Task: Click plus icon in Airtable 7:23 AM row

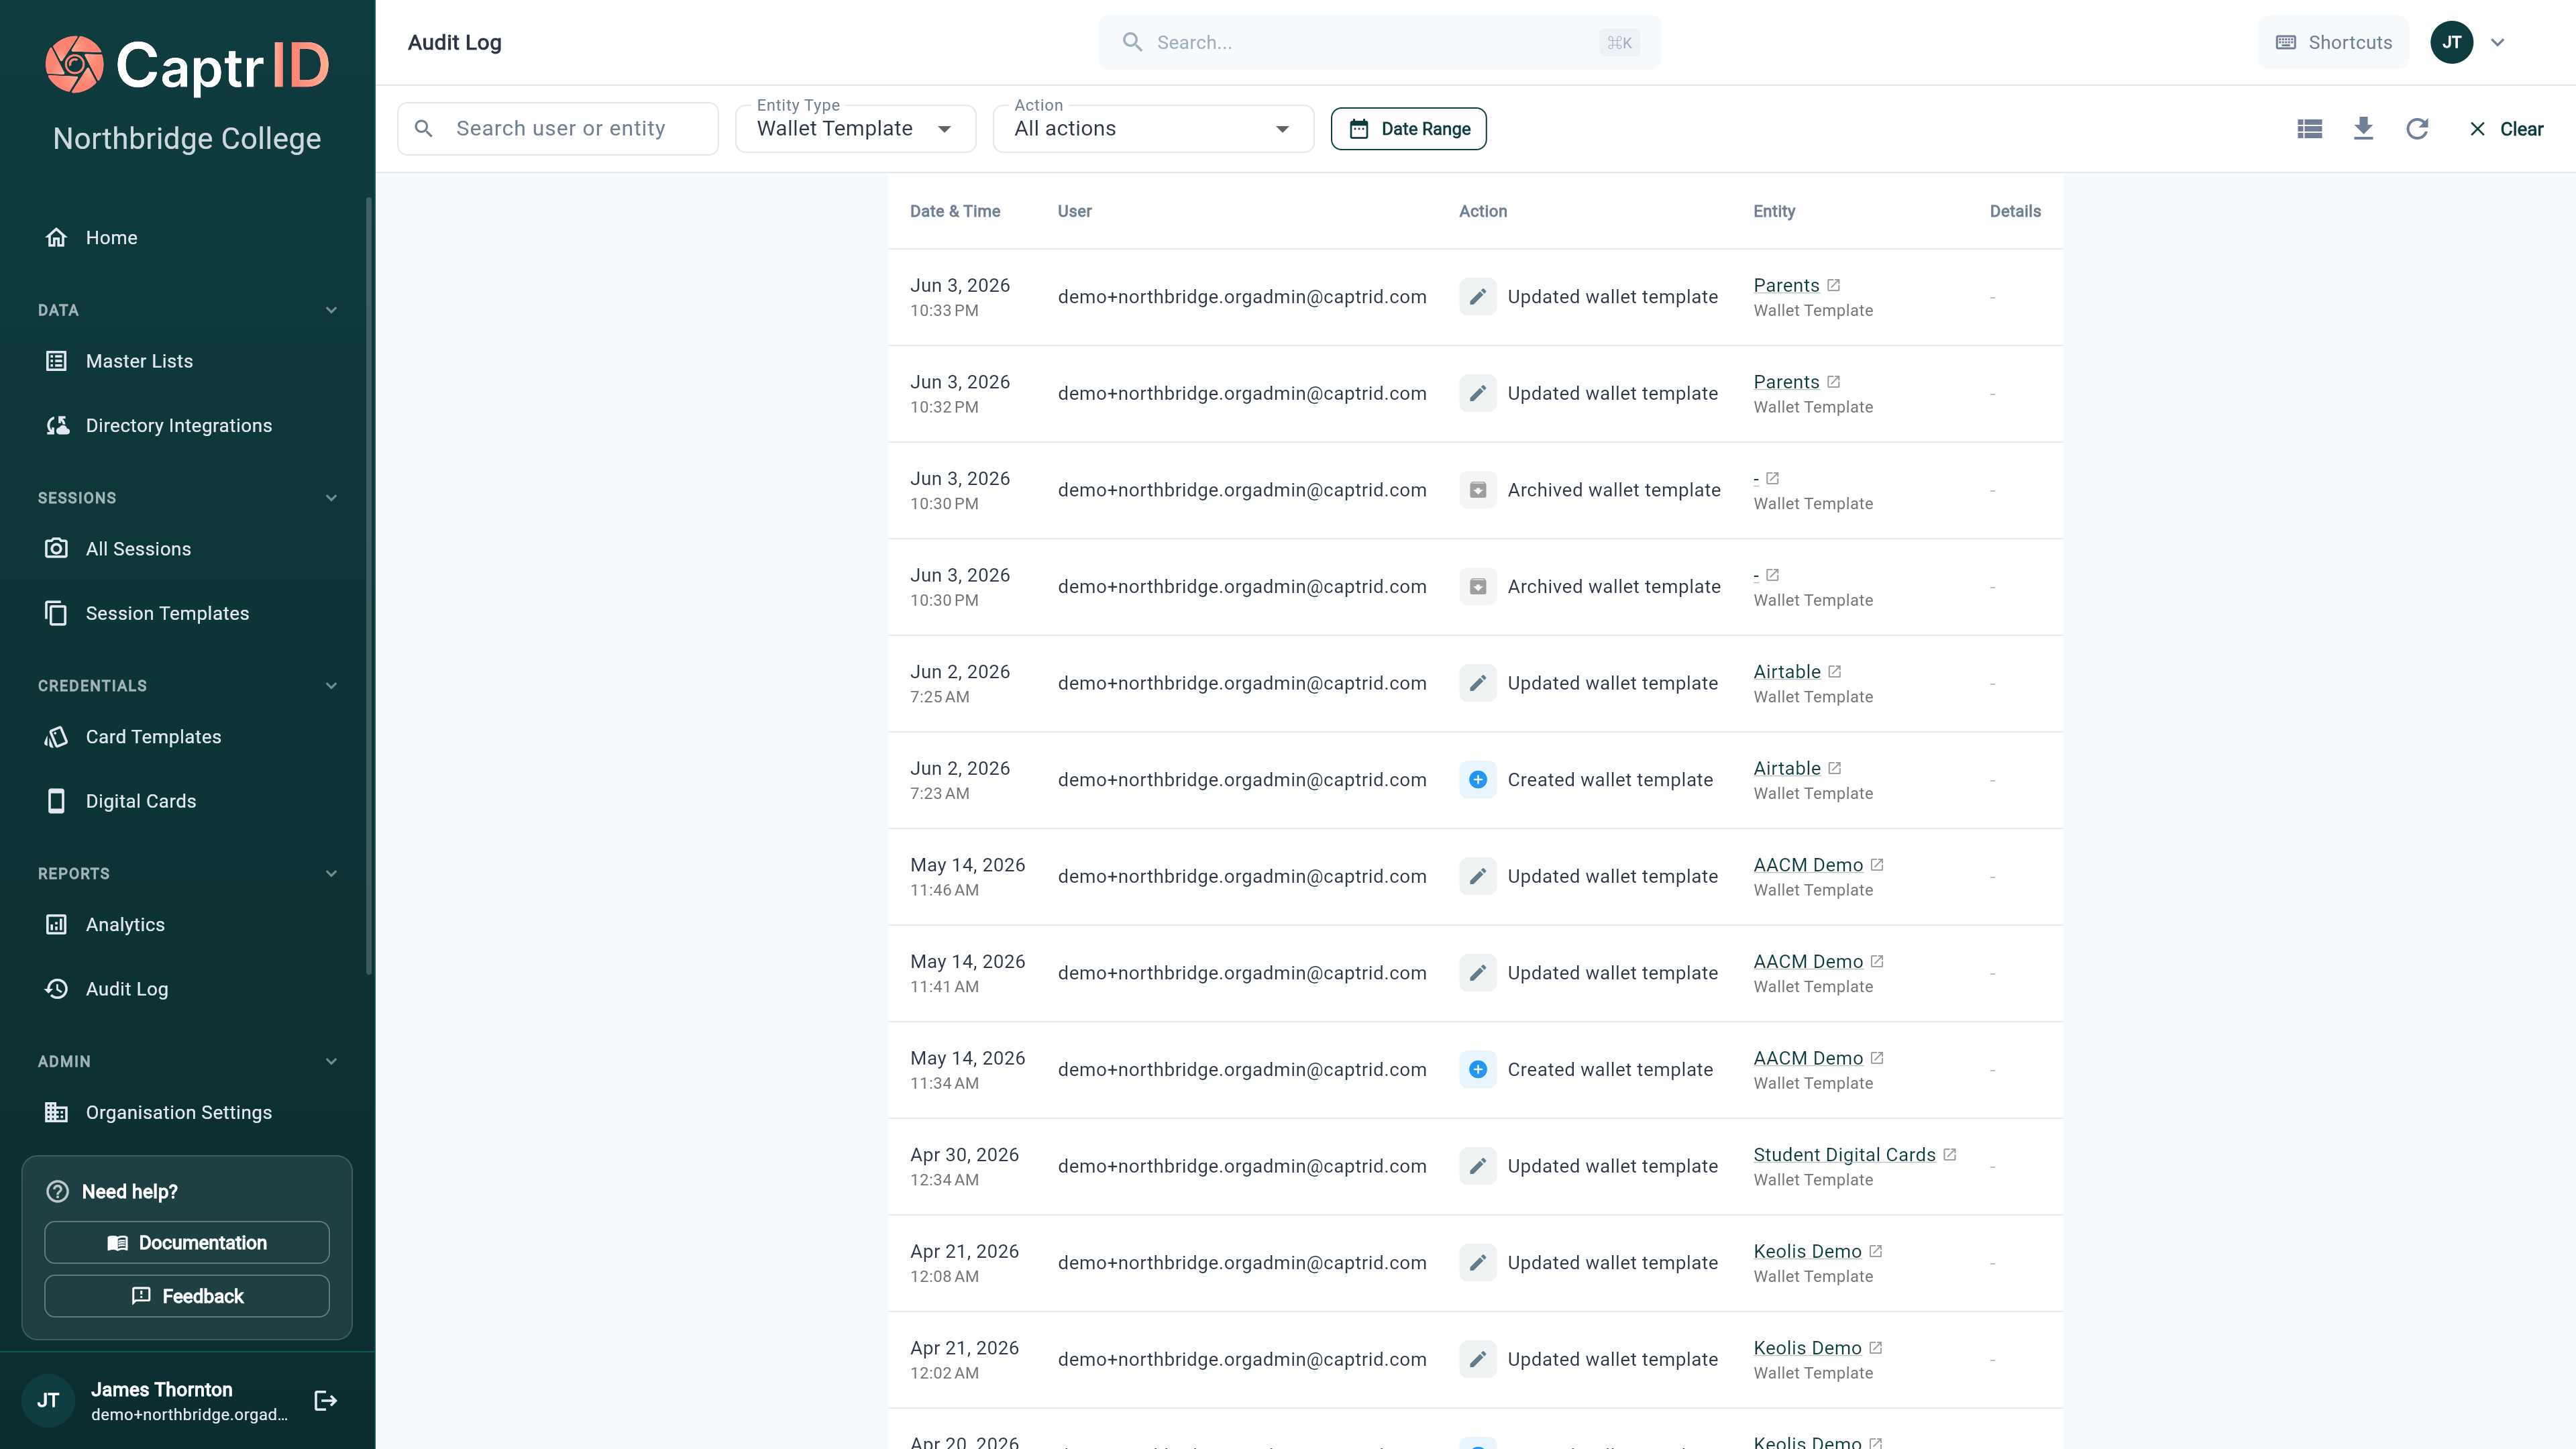Action: [1478, 780]
